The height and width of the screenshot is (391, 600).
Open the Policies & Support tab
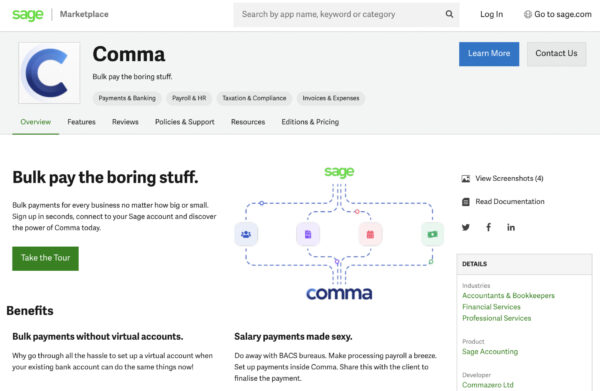185,122
